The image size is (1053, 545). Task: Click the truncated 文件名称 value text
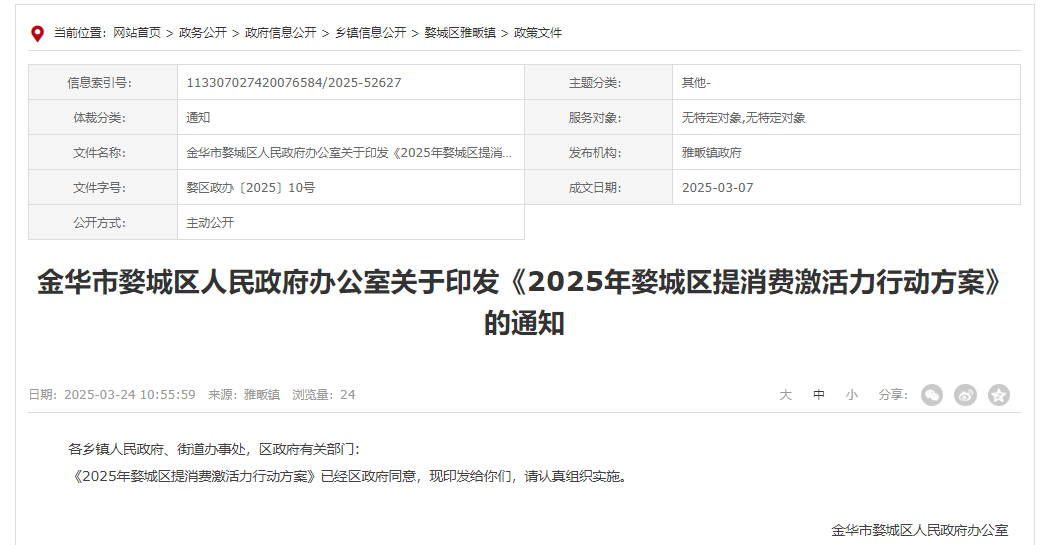point(349,152)
